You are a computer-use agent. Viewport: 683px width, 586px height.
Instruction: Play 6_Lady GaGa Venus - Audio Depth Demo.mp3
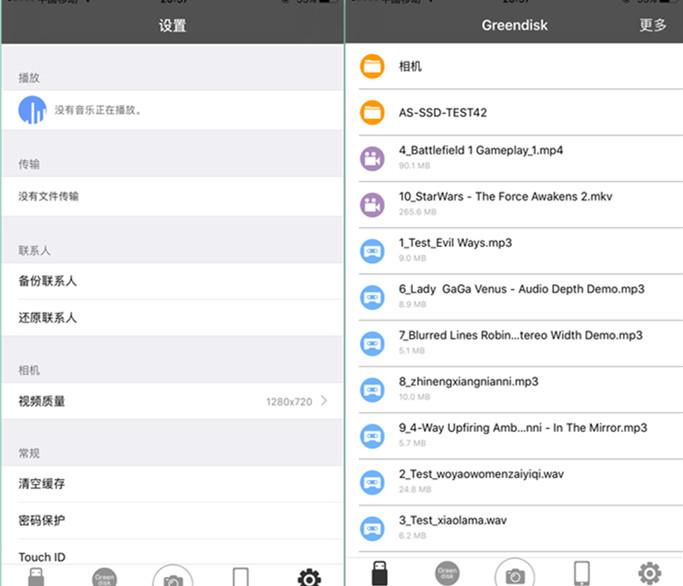[x=521, y=289]
